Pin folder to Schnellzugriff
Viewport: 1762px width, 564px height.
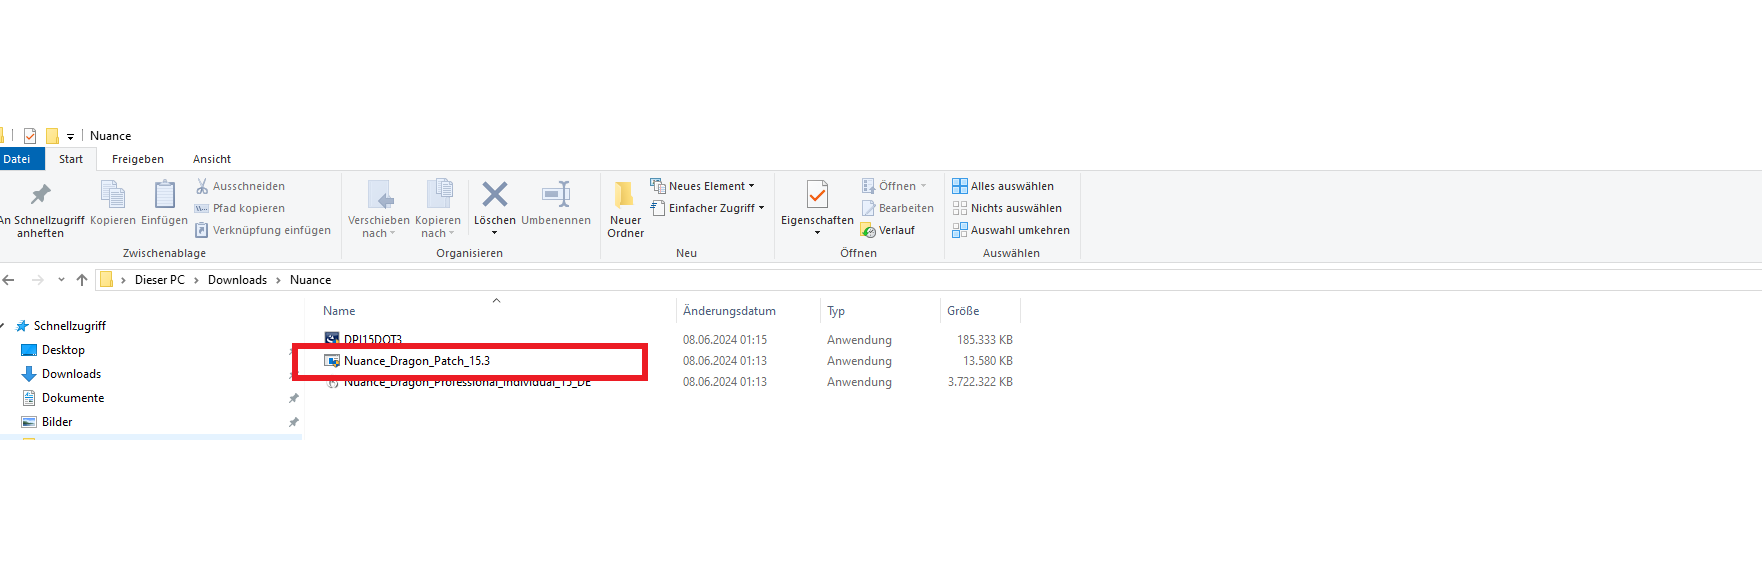point(40,210)
